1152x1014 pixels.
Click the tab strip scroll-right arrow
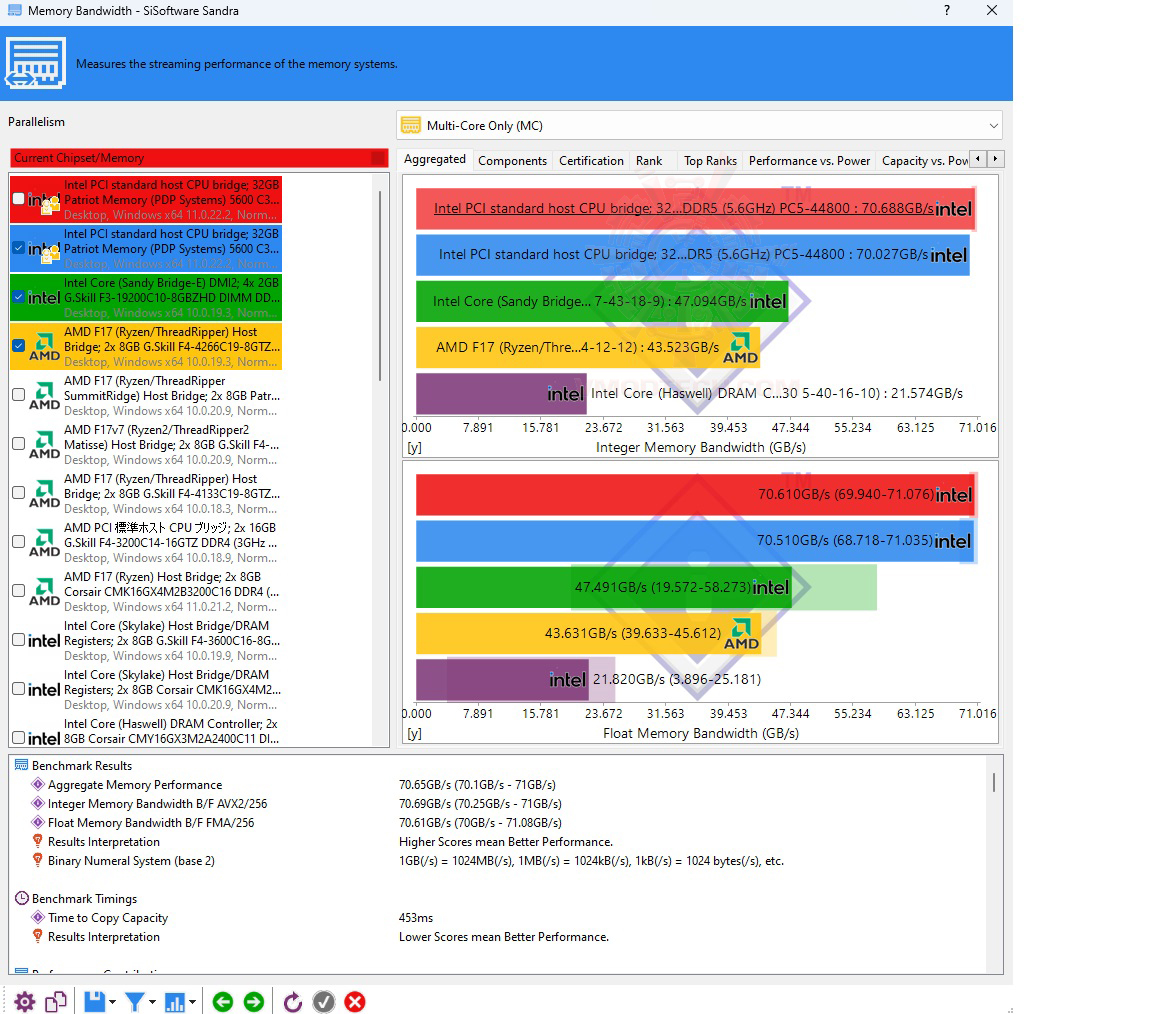click(996, 159)
